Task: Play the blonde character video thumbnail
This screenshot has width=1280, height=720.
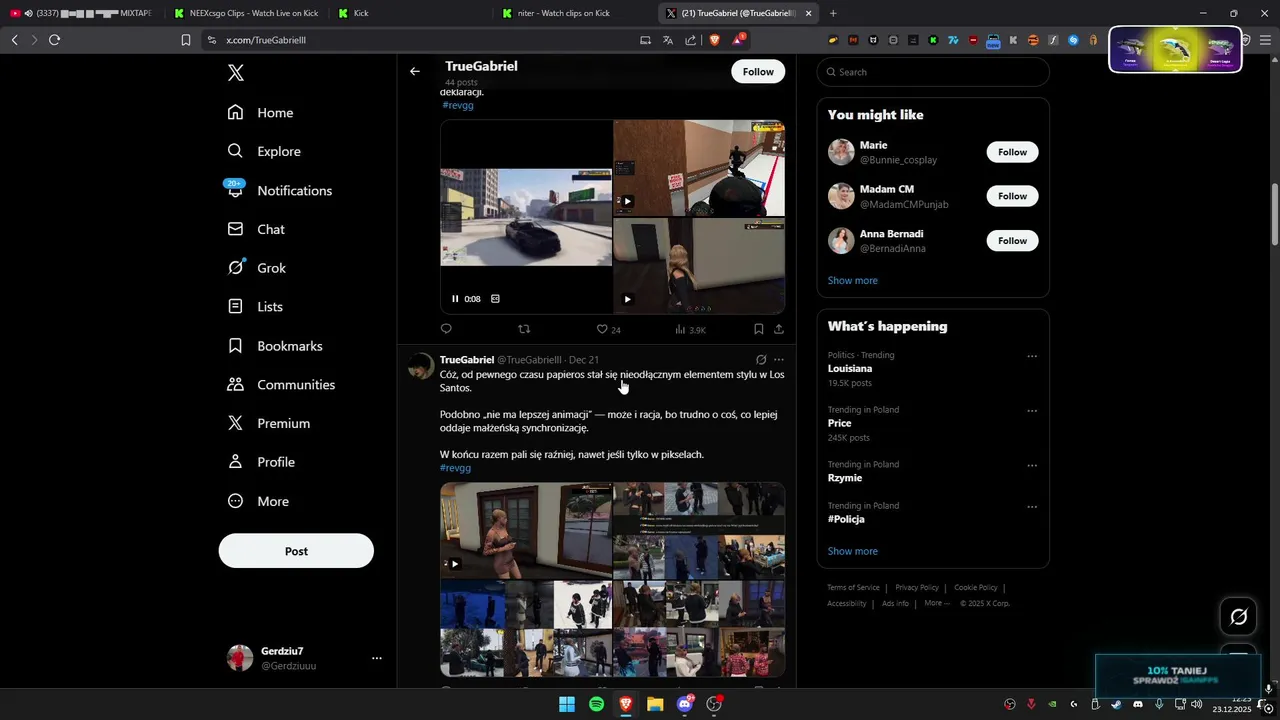Action: [627, 299]
